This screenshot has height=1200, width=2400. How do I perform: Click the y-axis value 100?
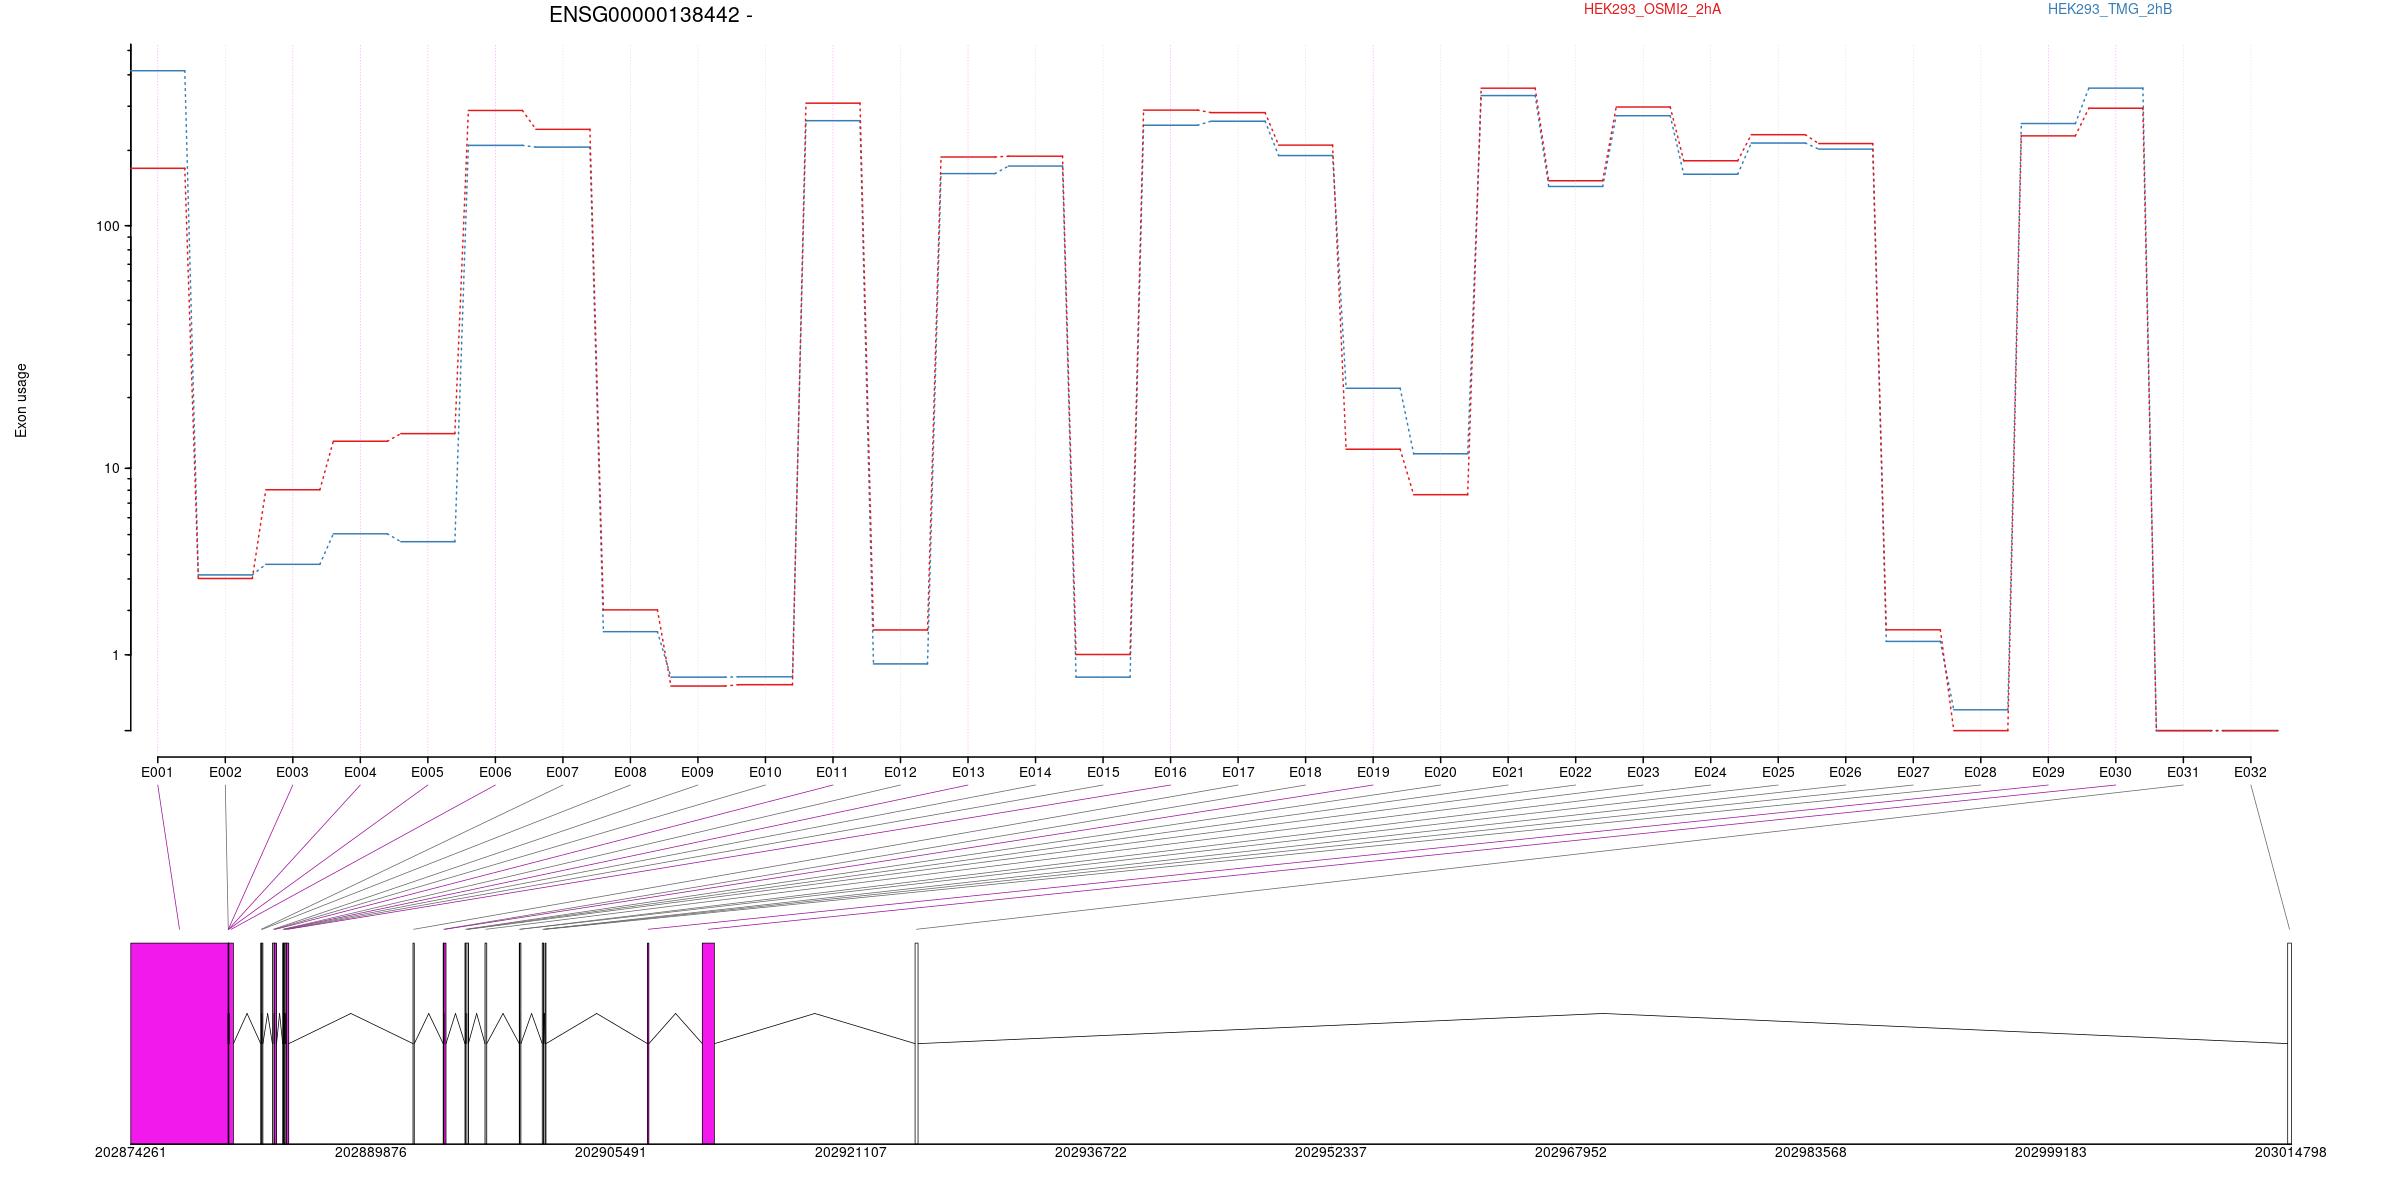[107, 226]
